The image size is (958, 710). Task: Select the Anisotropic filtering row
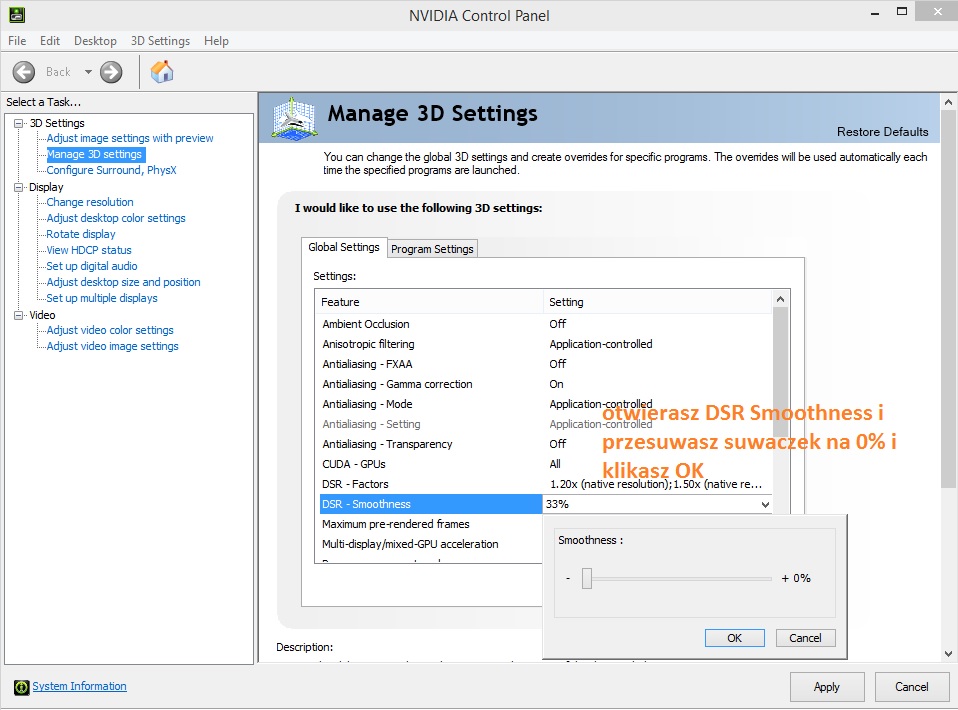(546, 345)
